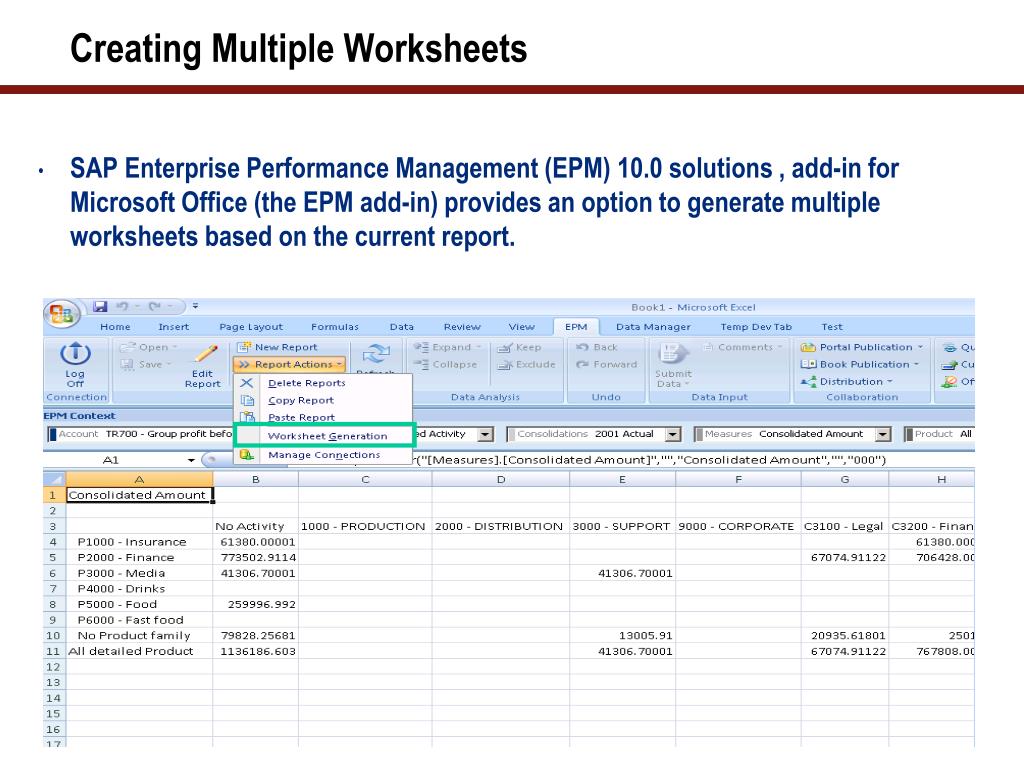This screenshot has width=1024, height=768.
Task: Click the value 773502.9114
Action: (x=258, y=558)
